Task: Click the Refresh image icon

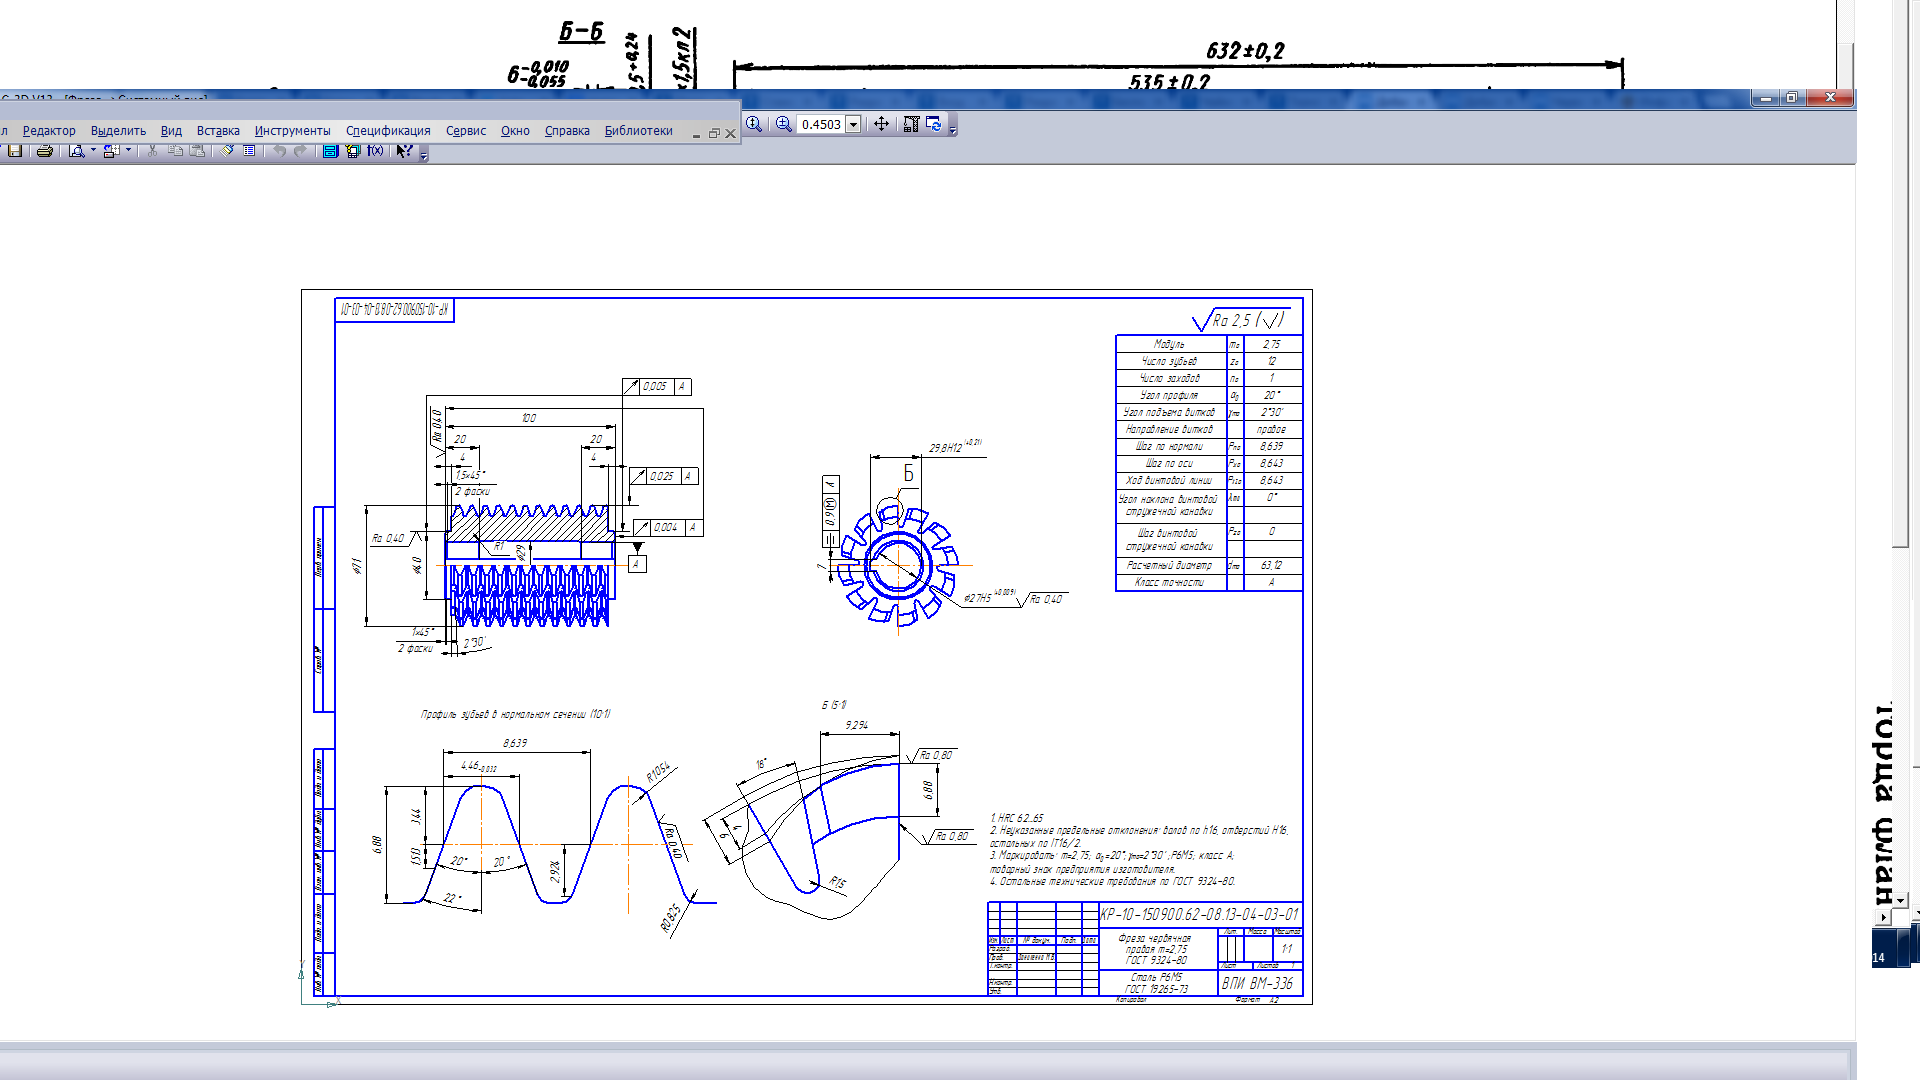Action: pyautogui.click(x=934, y=124)
